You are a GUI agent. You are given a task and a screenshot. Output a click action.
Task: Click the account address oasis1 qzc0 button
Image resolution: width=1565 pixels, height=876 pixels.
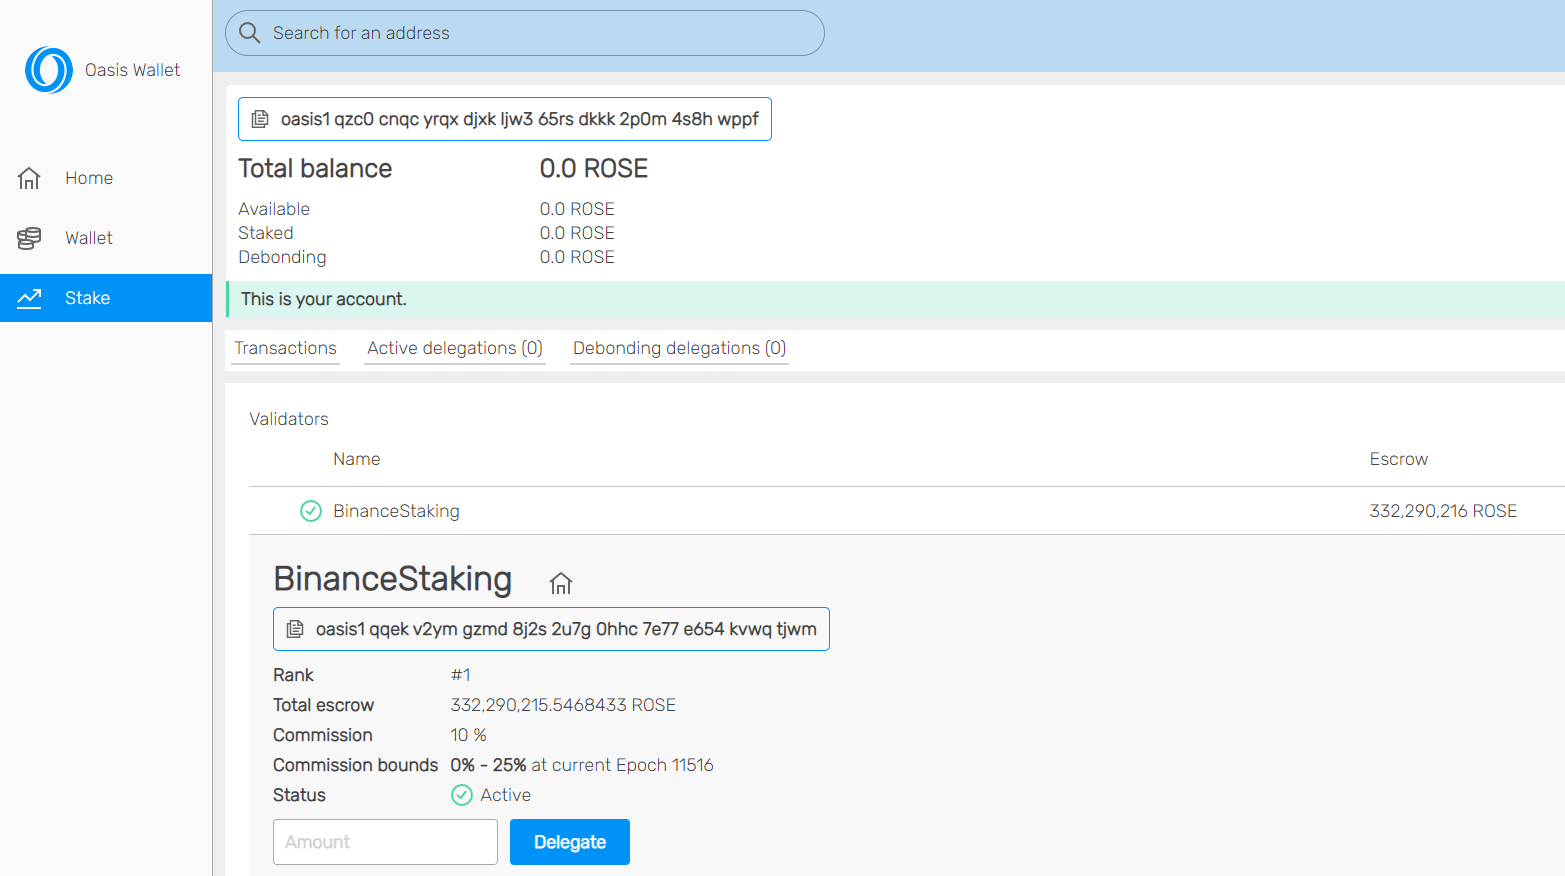coord(505,119)
